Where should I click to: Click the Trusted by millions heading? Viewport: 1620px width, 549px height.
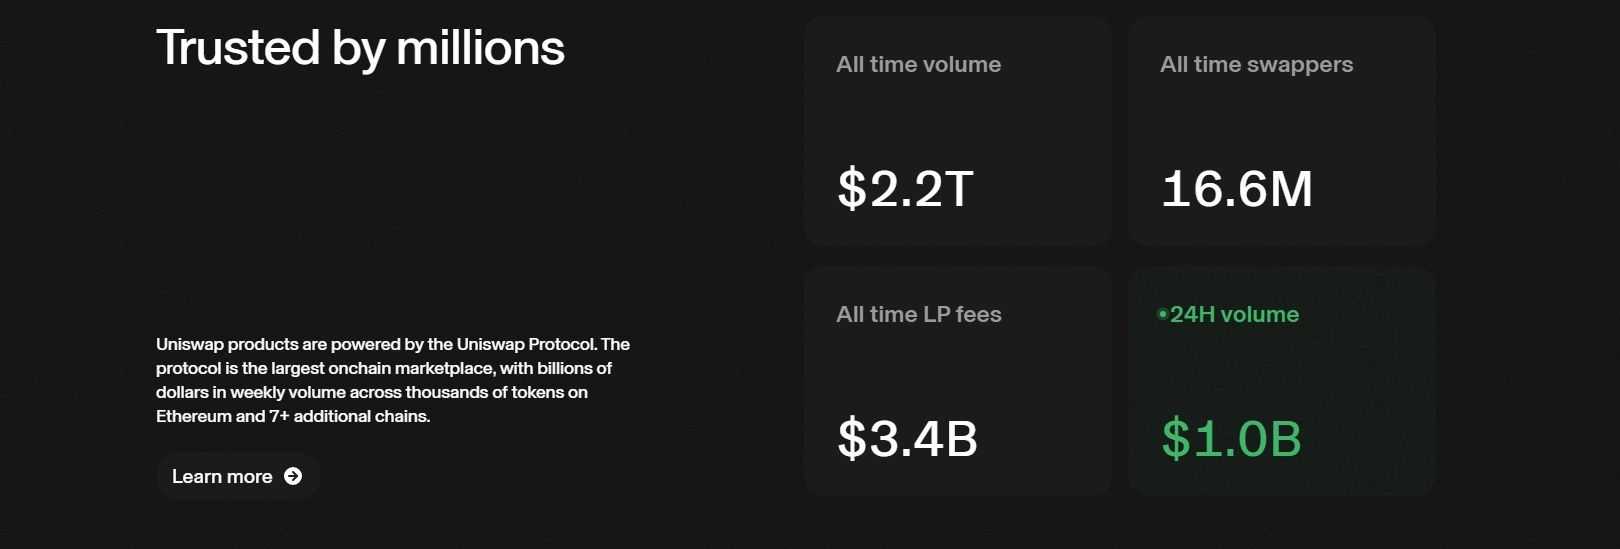coord(360,48)
